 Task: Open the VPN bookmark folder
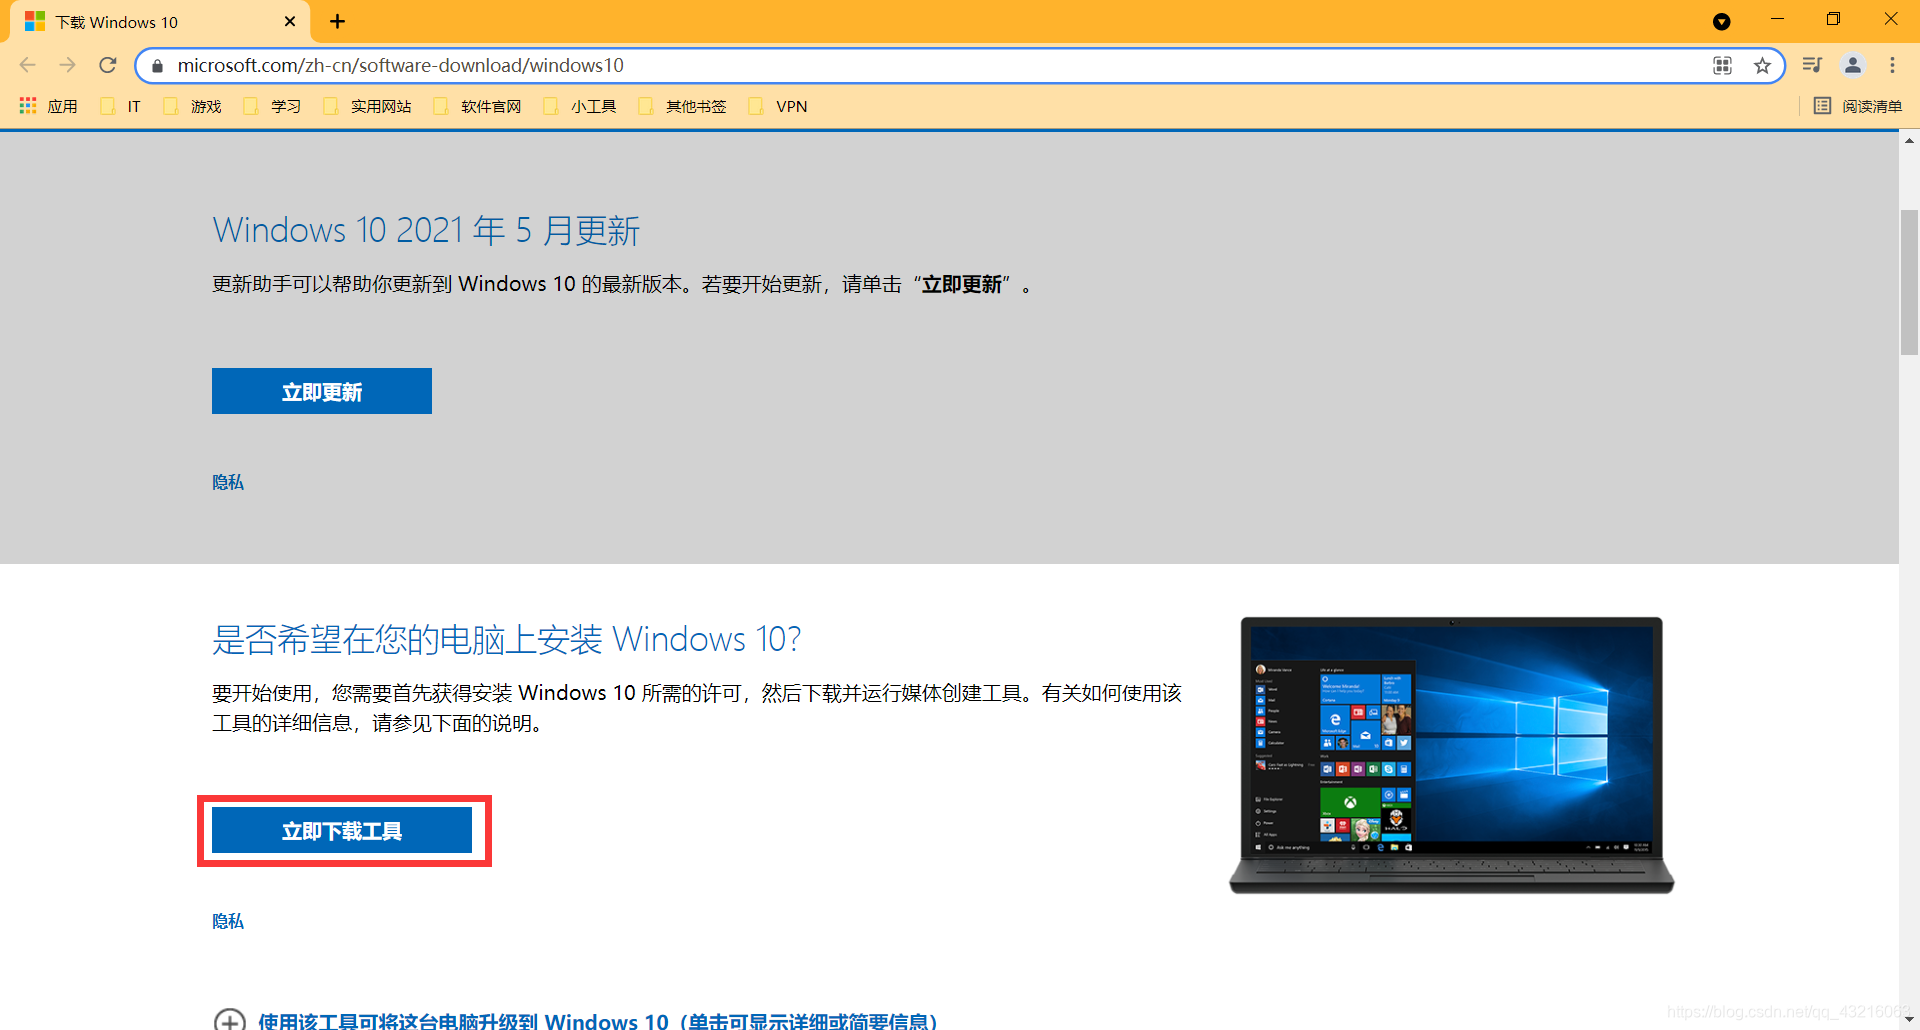pyautogui.click(x=777, y=106)
